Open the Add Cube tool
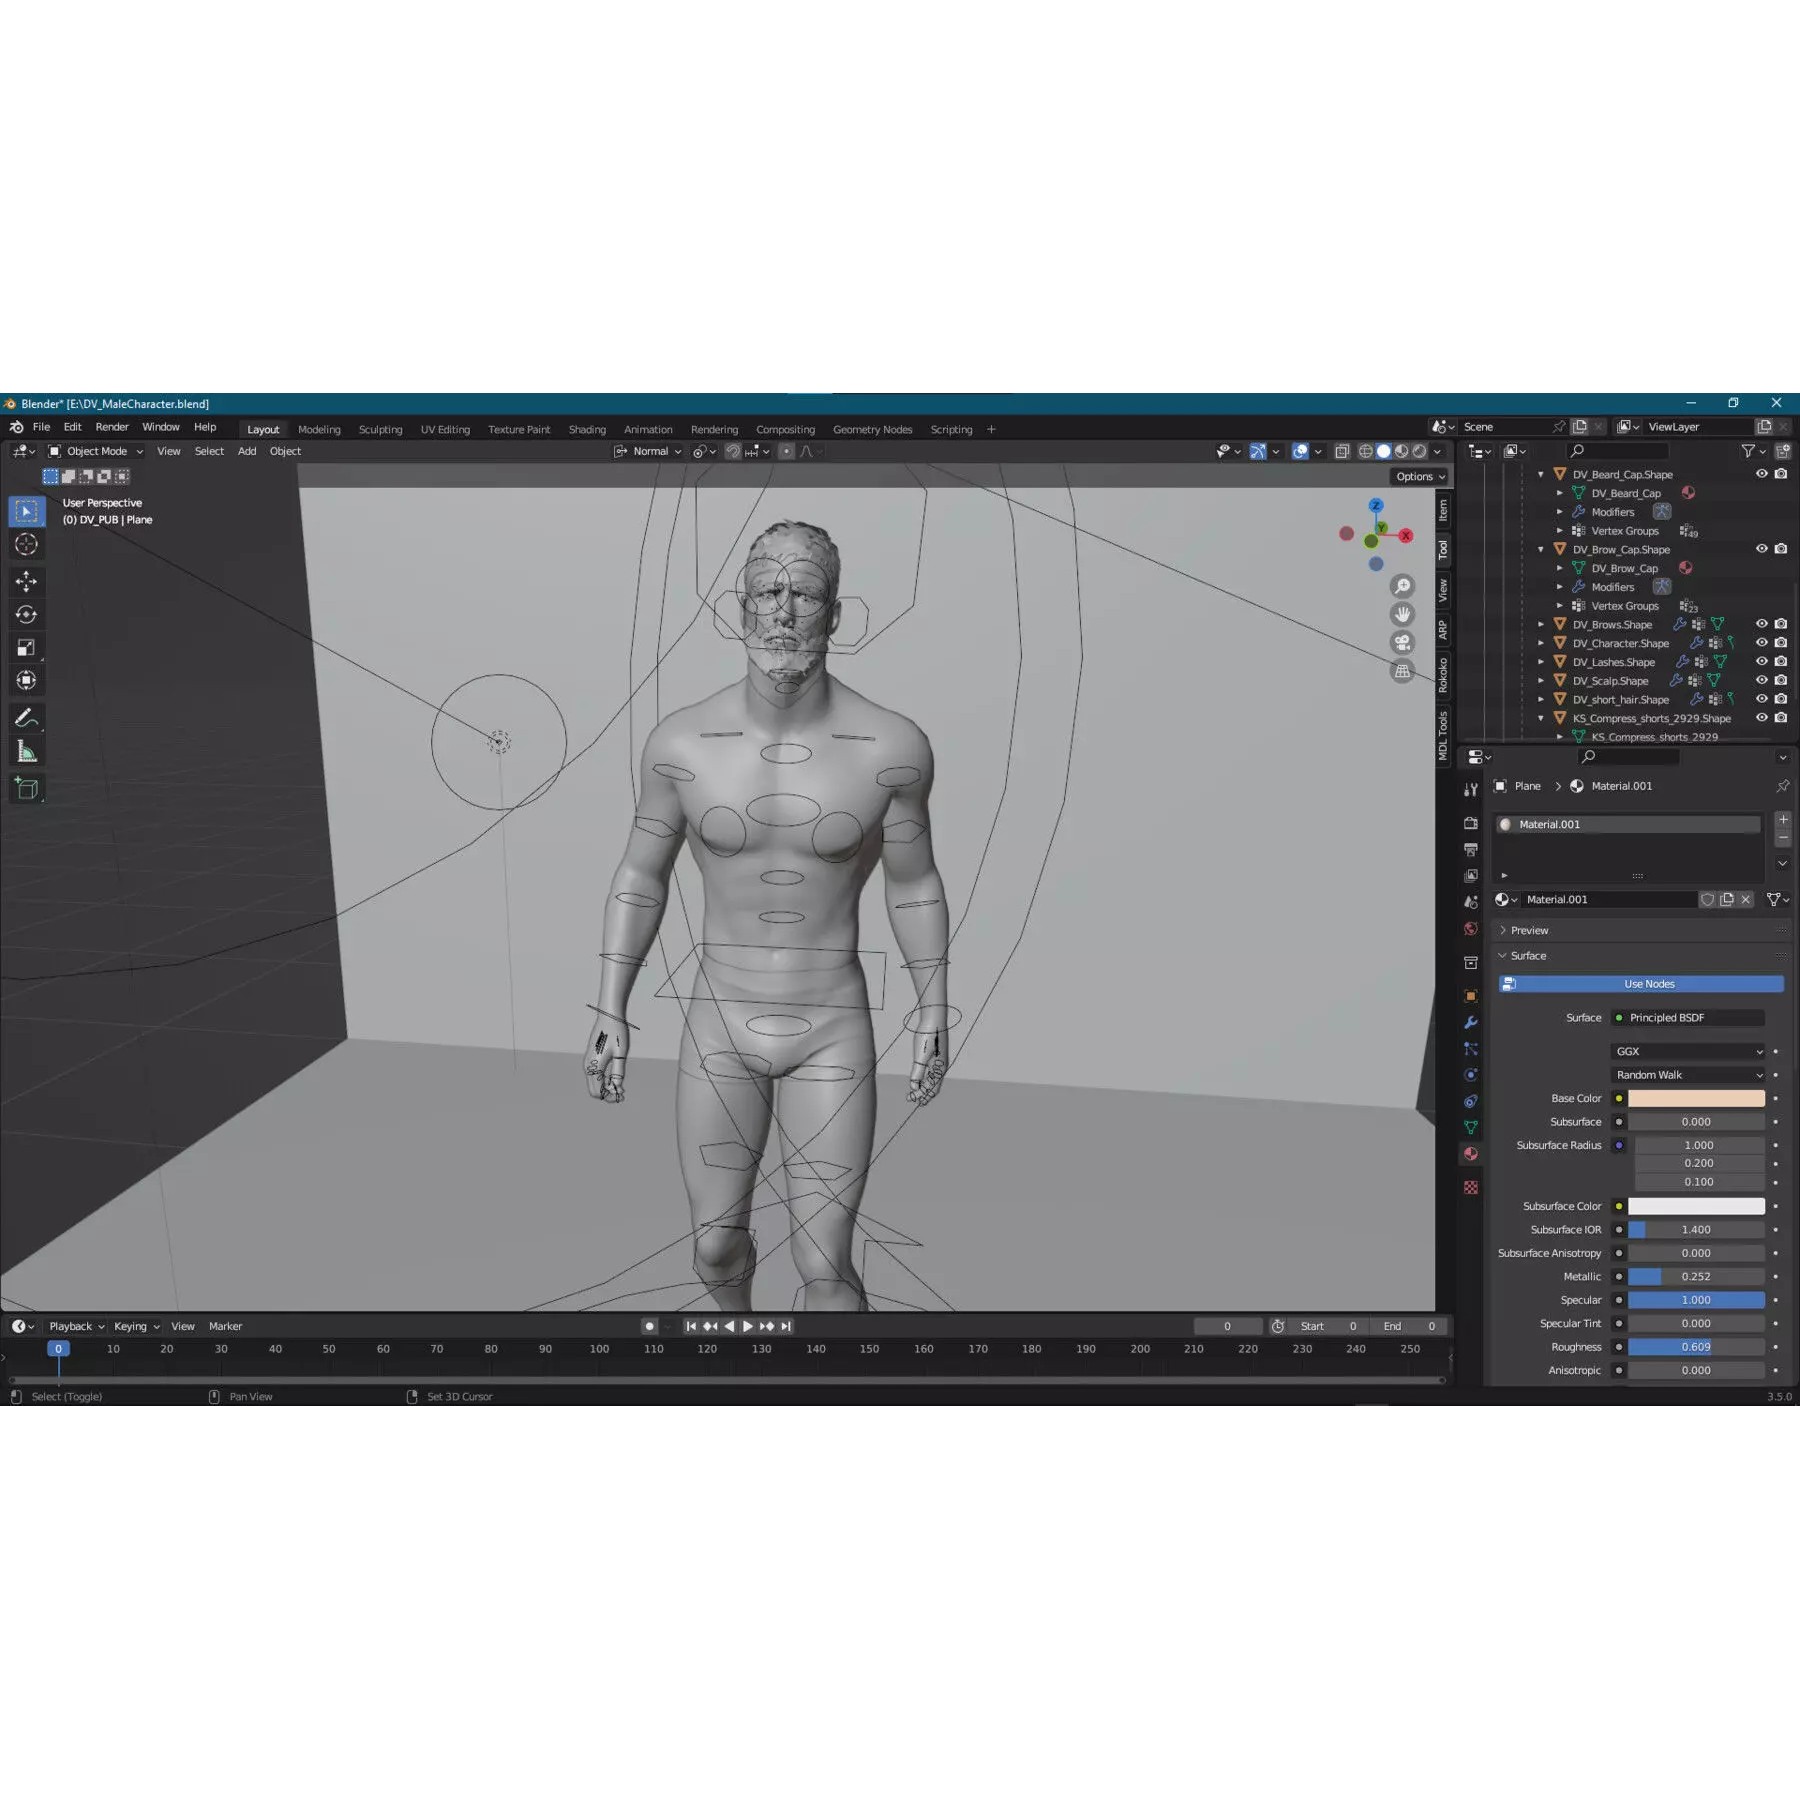Viewport: 1800px width, 1800px height. click(27, 789)
